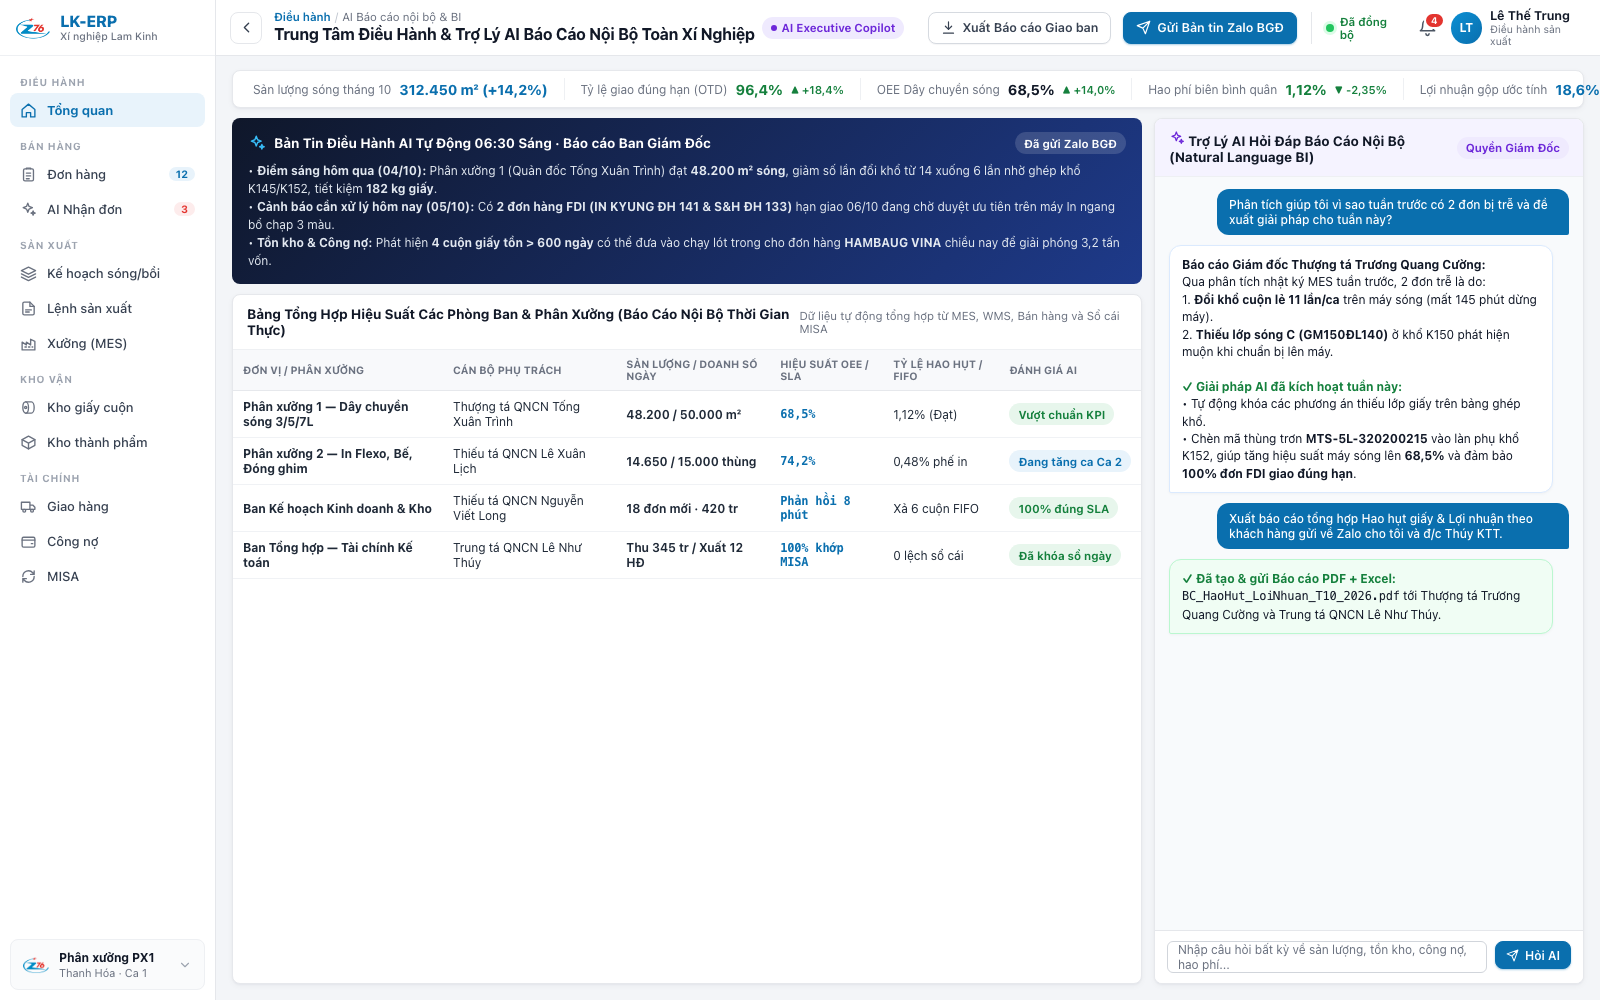Click the Lệnh sản xuất file icon
Screen dimensions: 1600x1000
(x=29, y=309)
